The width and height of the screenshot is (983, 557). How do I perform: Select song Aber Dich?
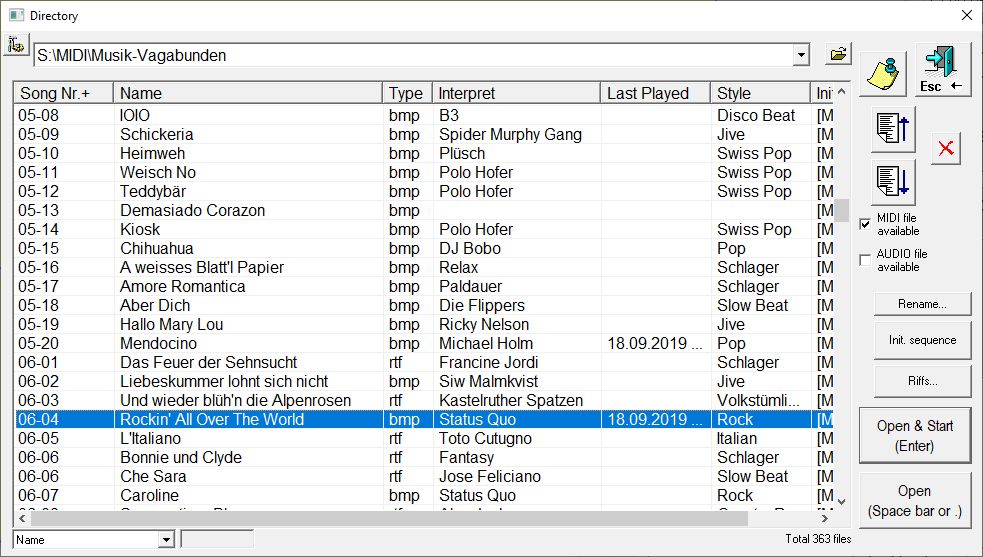(x=155, y=305)
